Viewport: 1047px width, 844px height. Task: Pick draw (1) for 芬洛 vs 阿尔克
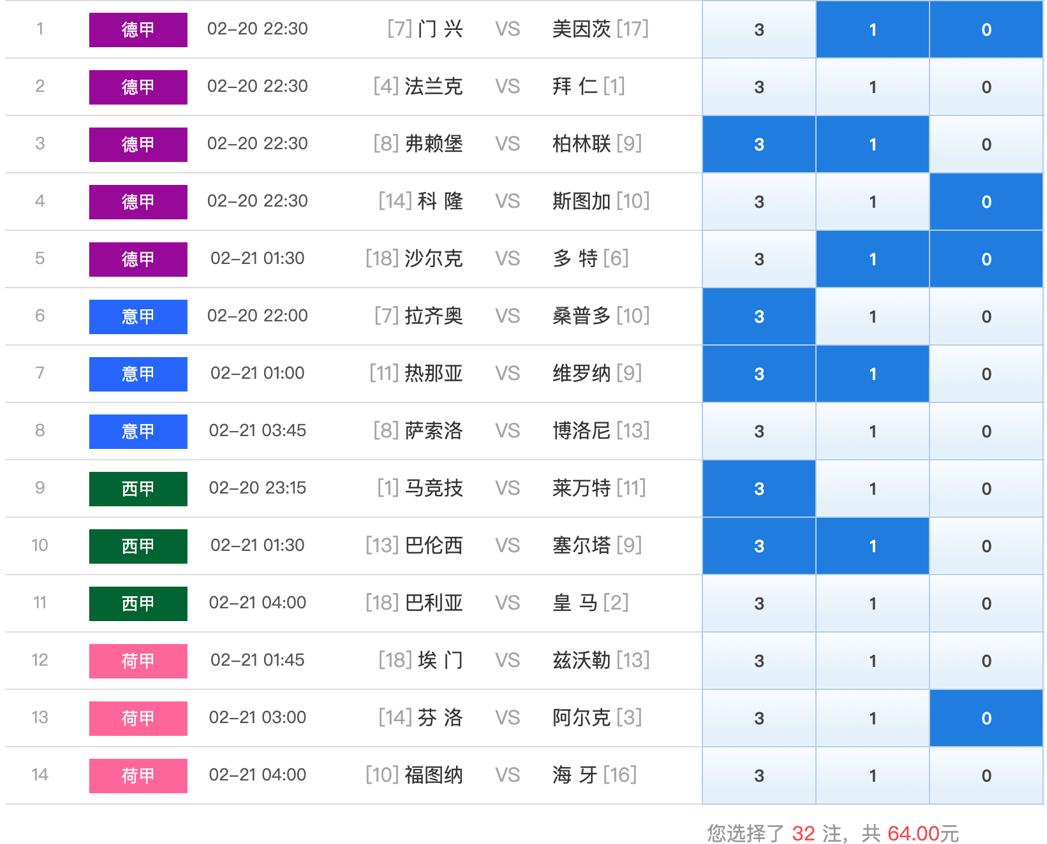(872, 718)
